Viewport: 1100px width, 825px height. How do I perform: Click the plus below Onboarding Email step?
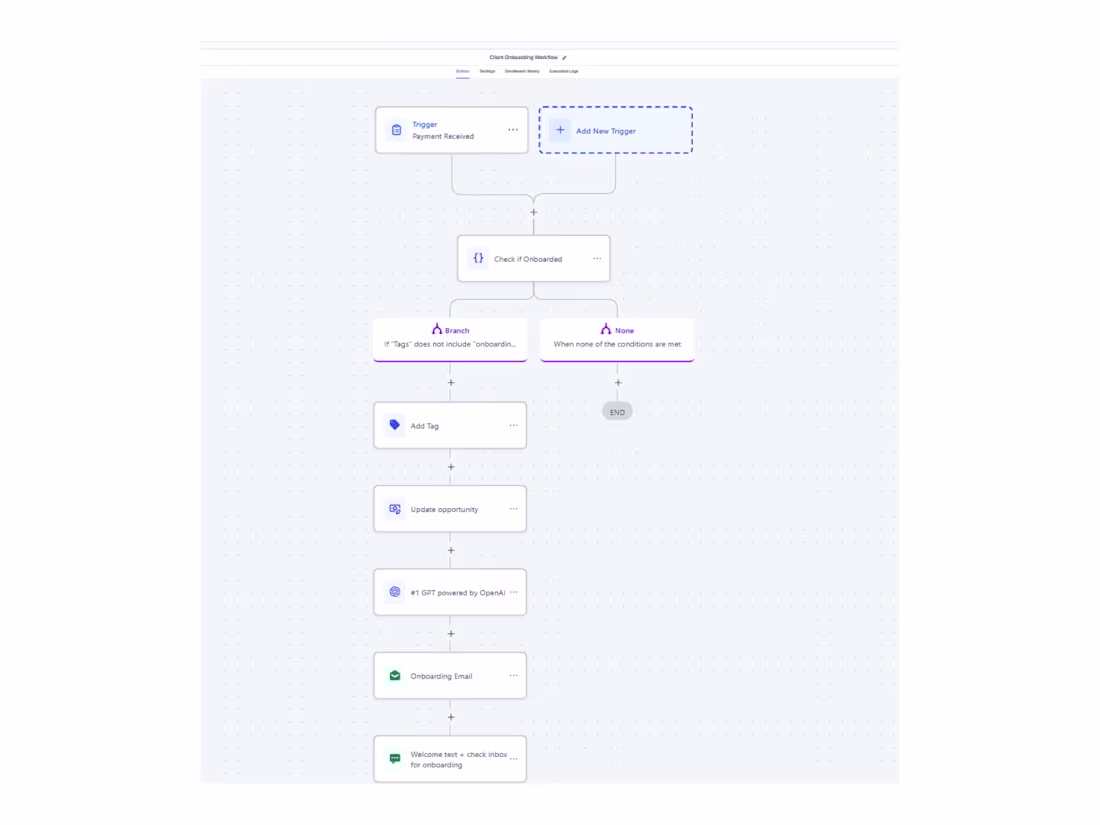click(x=450, y=717)
